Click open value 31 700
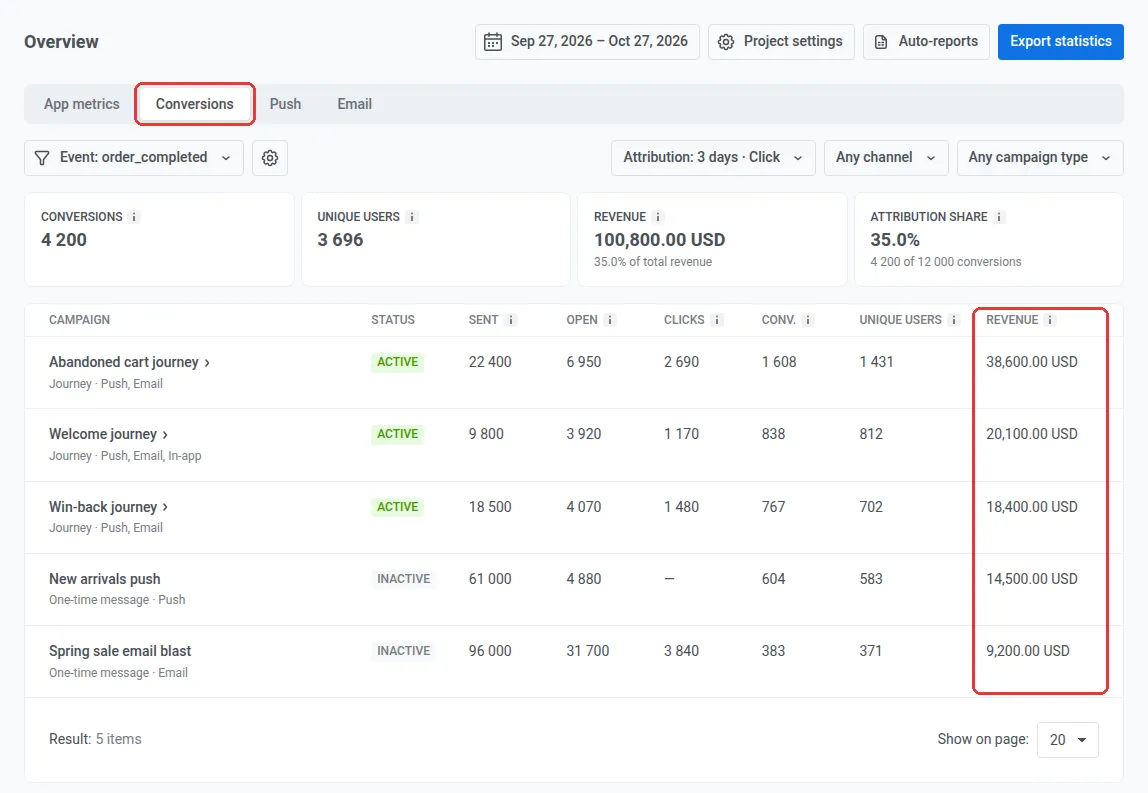 587,651
